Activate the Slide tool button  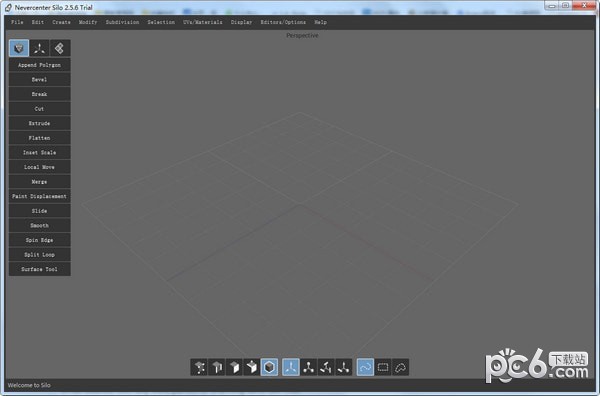click(x=39, y=211)
